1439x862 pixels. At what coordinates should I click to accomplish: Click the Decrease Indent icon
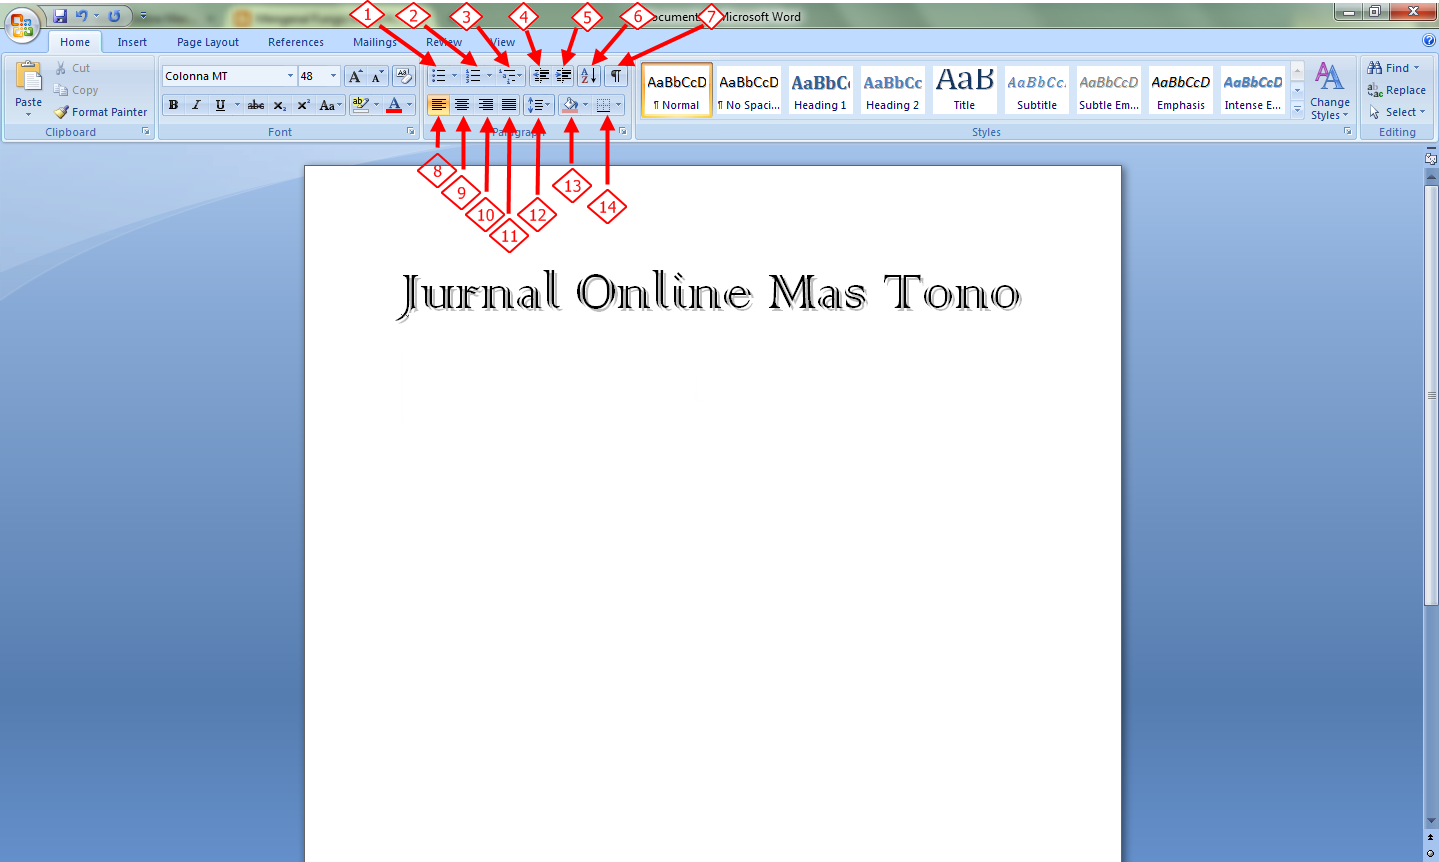coord(541,76)
